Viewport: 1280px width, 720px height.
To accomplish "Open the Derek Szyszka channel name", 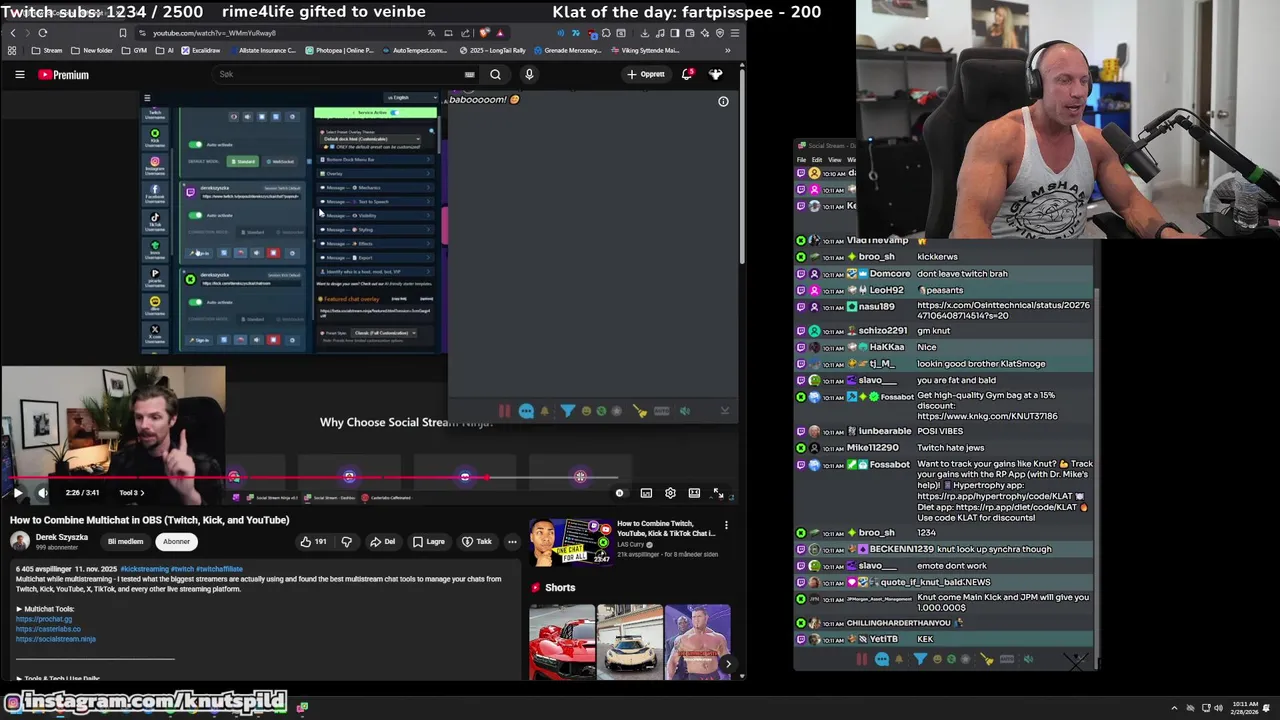I will pos(62,537).
